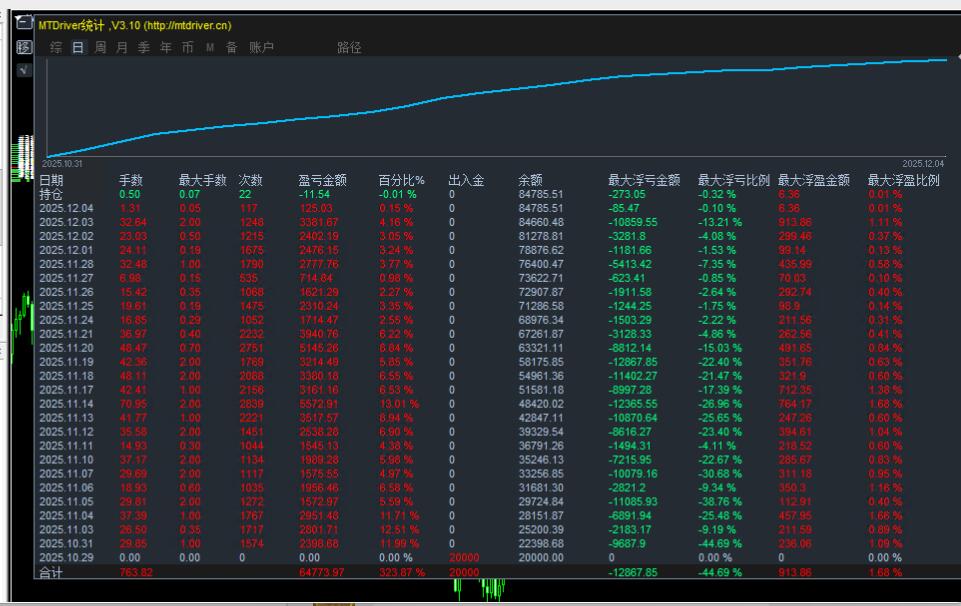Open the 币 symbol tab

pos(188,47)
